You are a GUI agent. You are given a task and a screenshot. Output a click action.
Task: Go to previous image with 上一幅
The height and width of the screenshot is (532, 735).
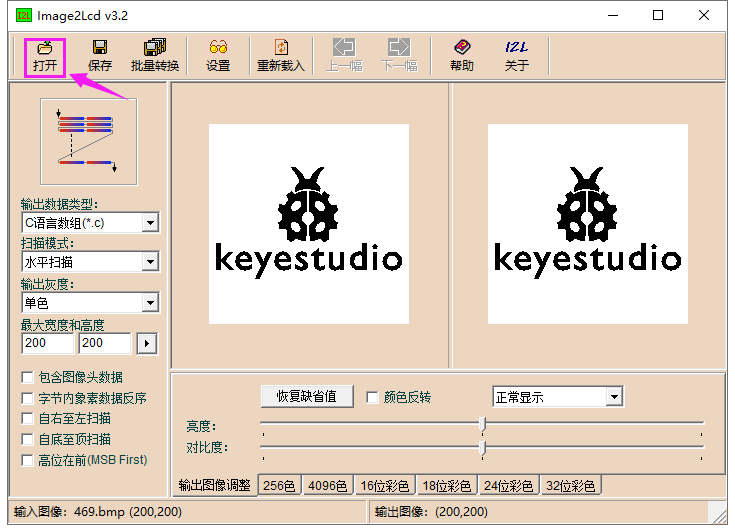[x=344, y=56]
